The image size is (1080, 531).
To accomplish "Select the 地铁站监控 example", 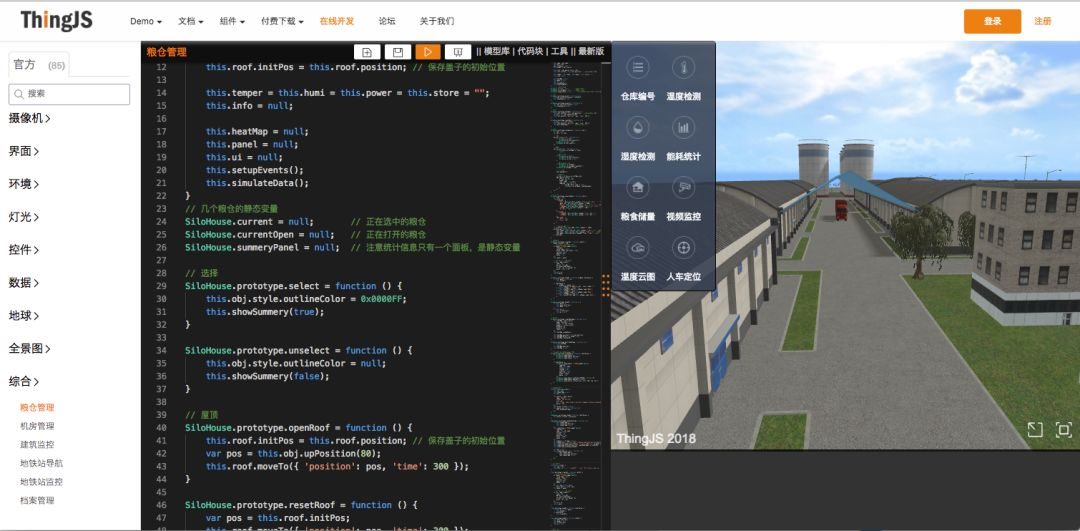I will pos(41,482).
